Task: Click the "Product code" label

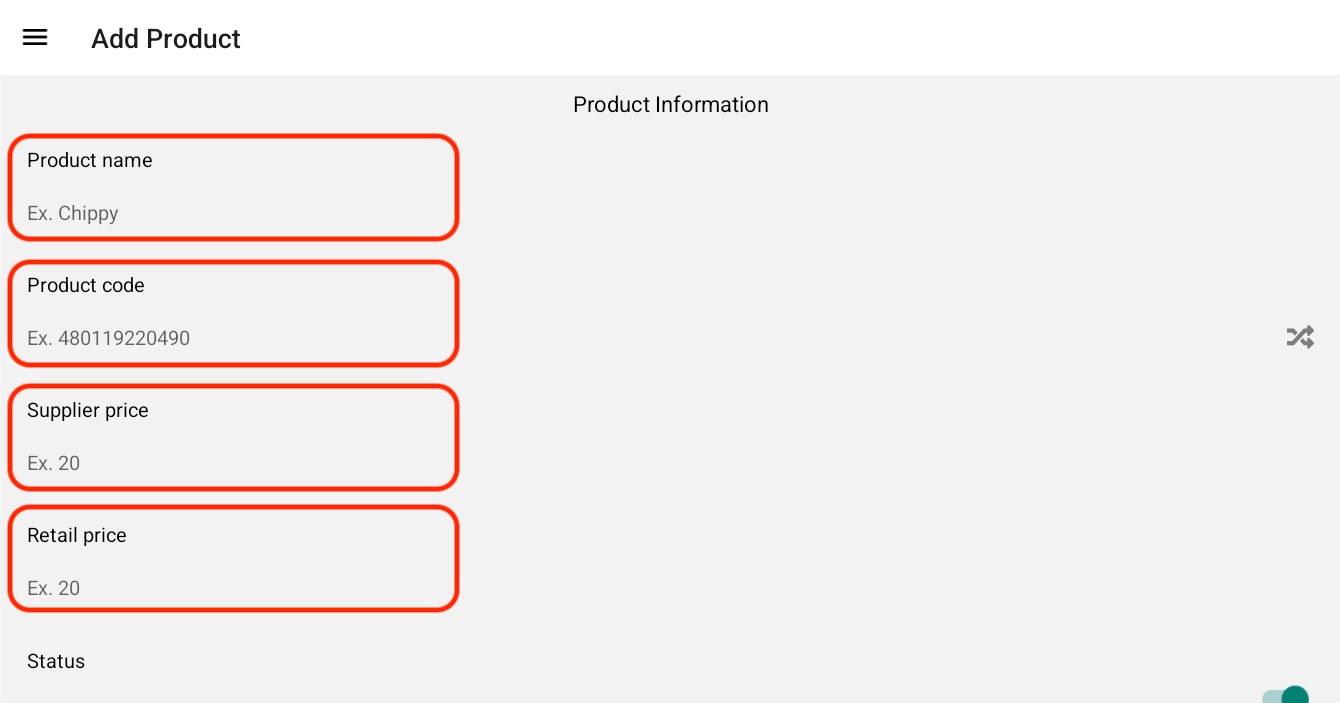Action: pos(85,285)
